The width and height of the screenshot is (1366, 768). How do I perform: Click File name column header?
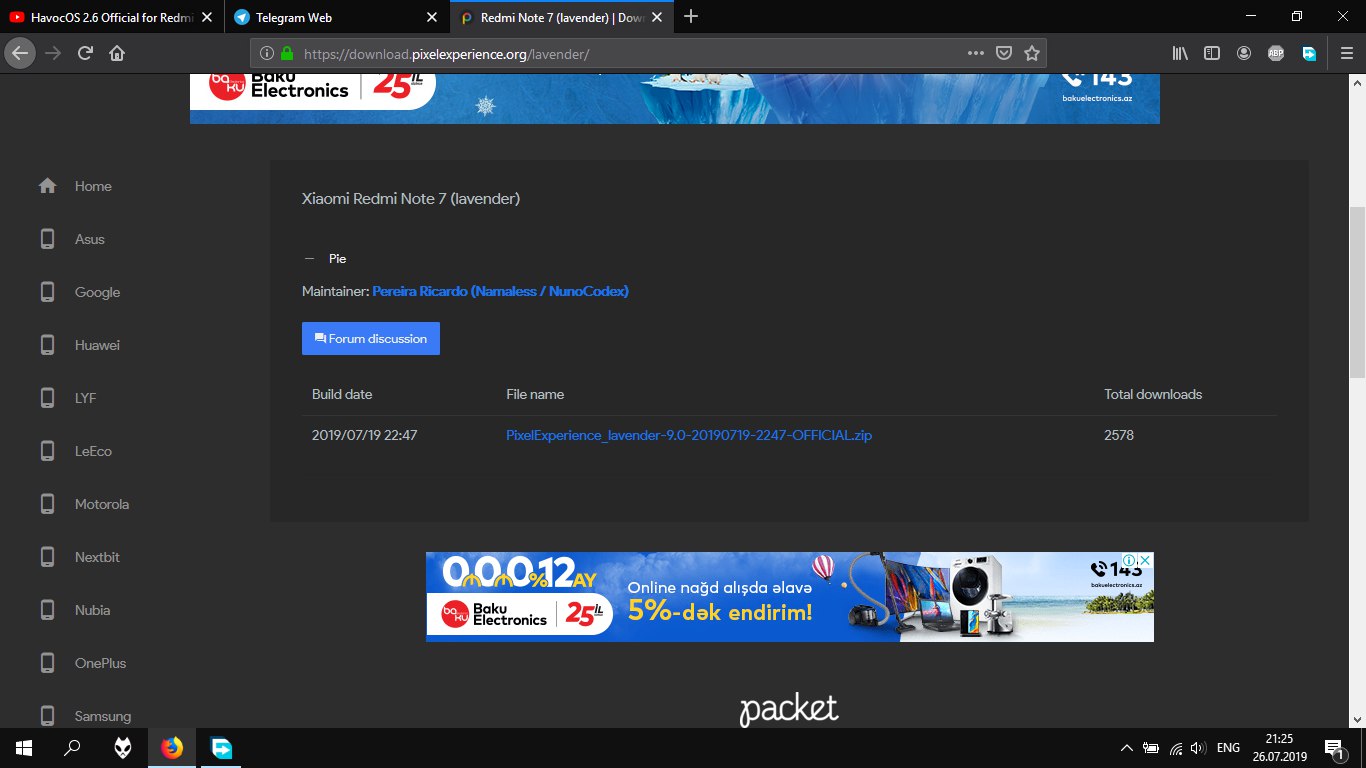point(535,394)
